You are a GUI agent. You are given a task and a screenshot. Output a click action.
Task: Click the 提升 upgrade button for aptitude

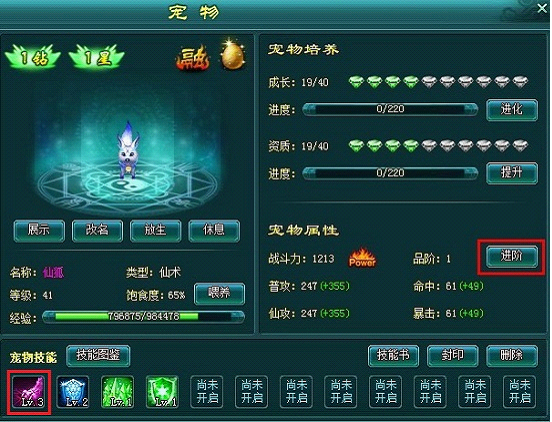(x=512, y=173)
